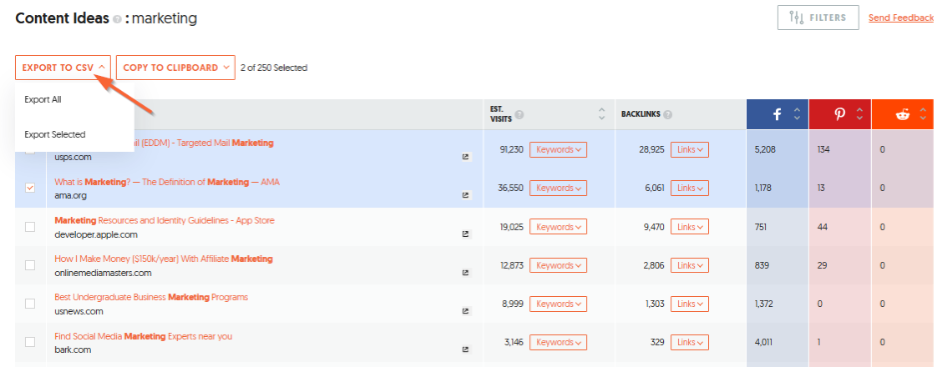Uncheck the ama.org row checkbox
Screen dimensions: 936x367
point(30,188)
